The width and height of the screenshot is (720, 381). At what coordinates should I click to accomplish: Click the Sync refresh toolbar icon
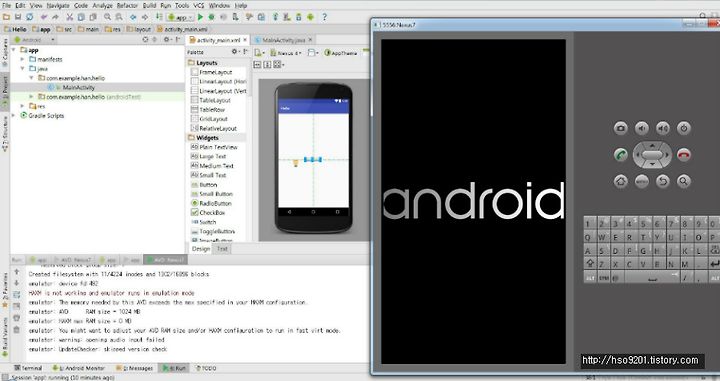click(x=29, y=17)
